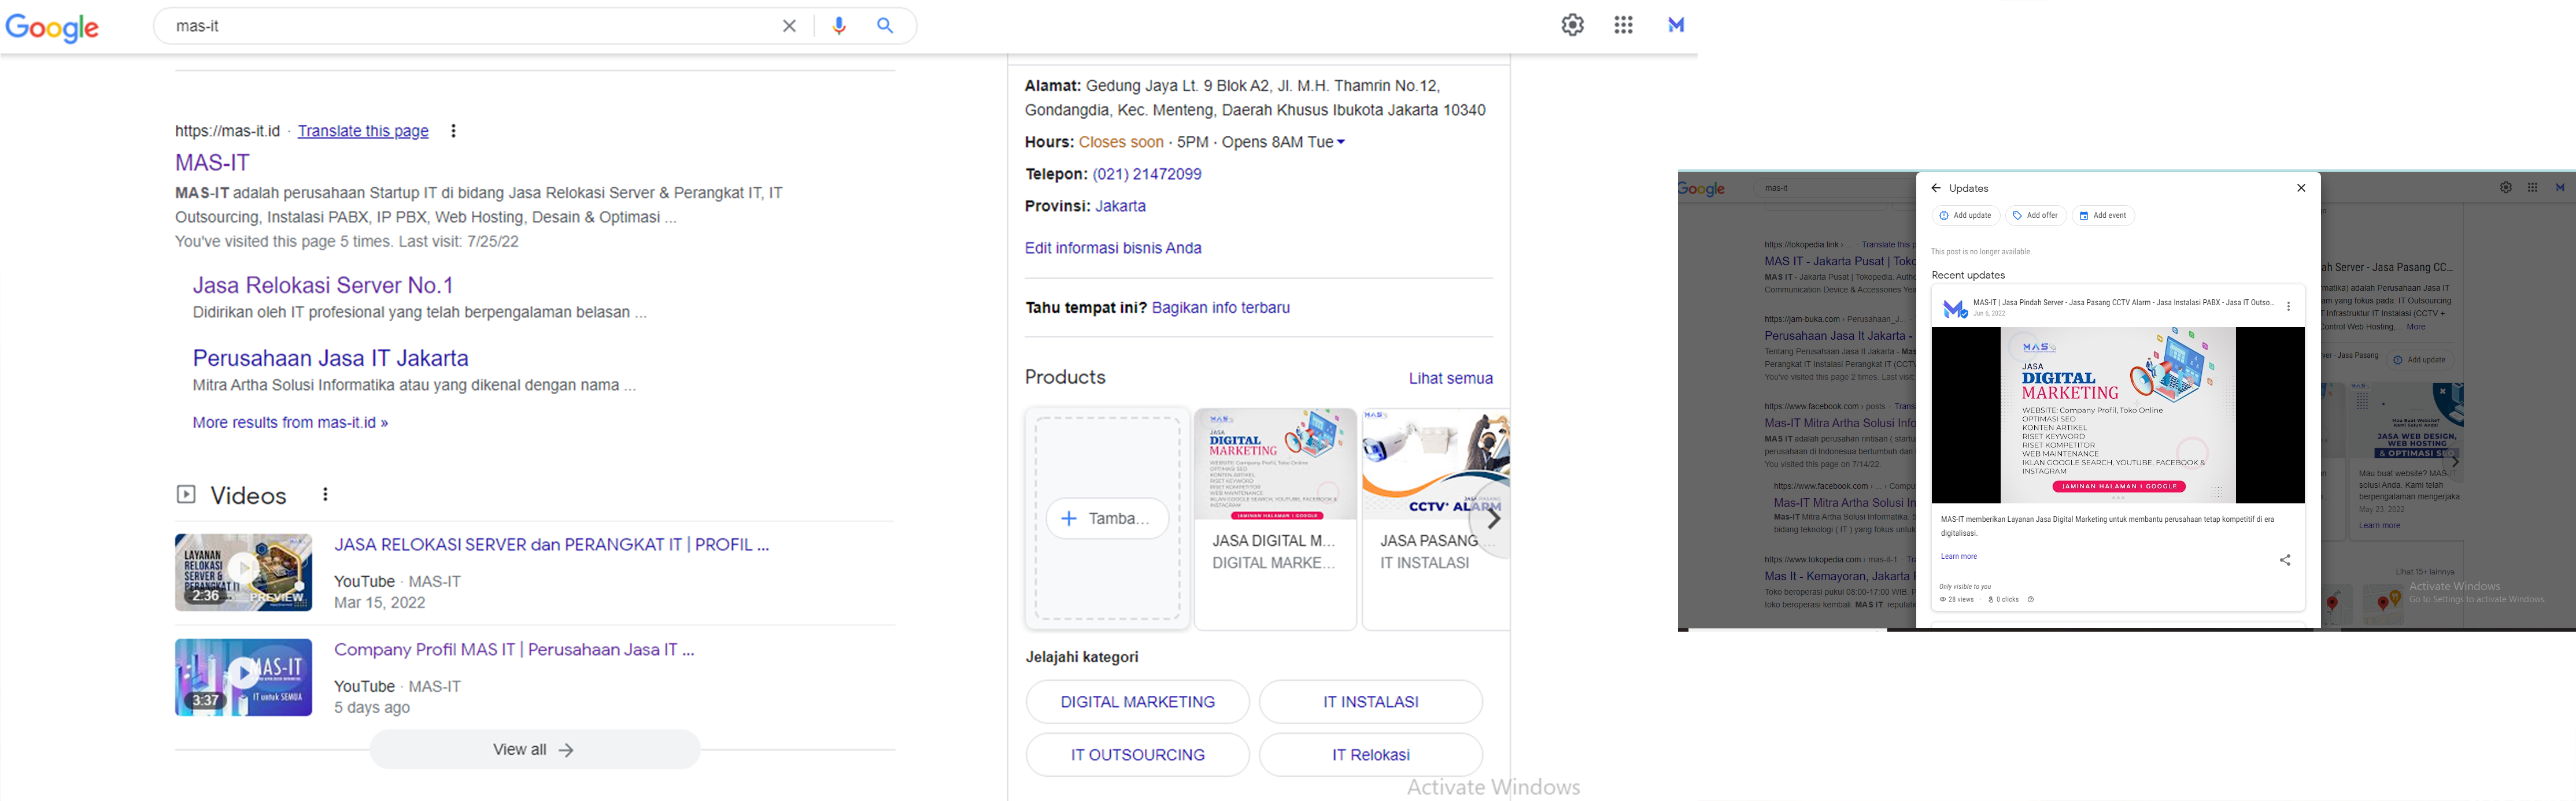Click More results from mas-it.id
This screenshot has width=2576, height=801.
[x=290, y=423]
